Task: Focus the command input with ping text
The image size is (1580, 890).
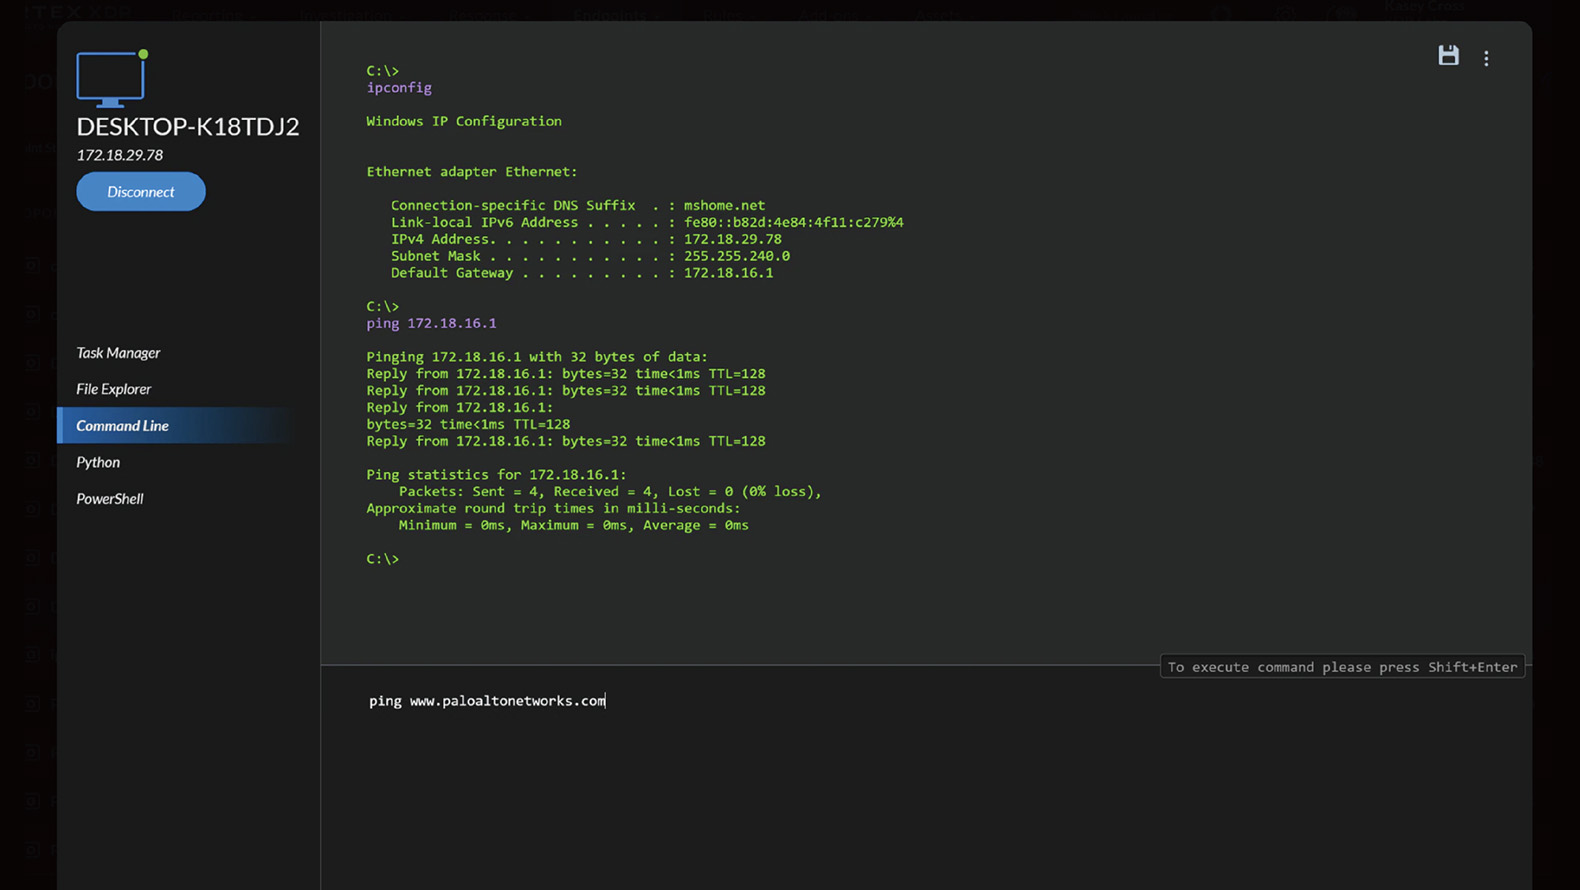Action: click(x=487, y=701)
